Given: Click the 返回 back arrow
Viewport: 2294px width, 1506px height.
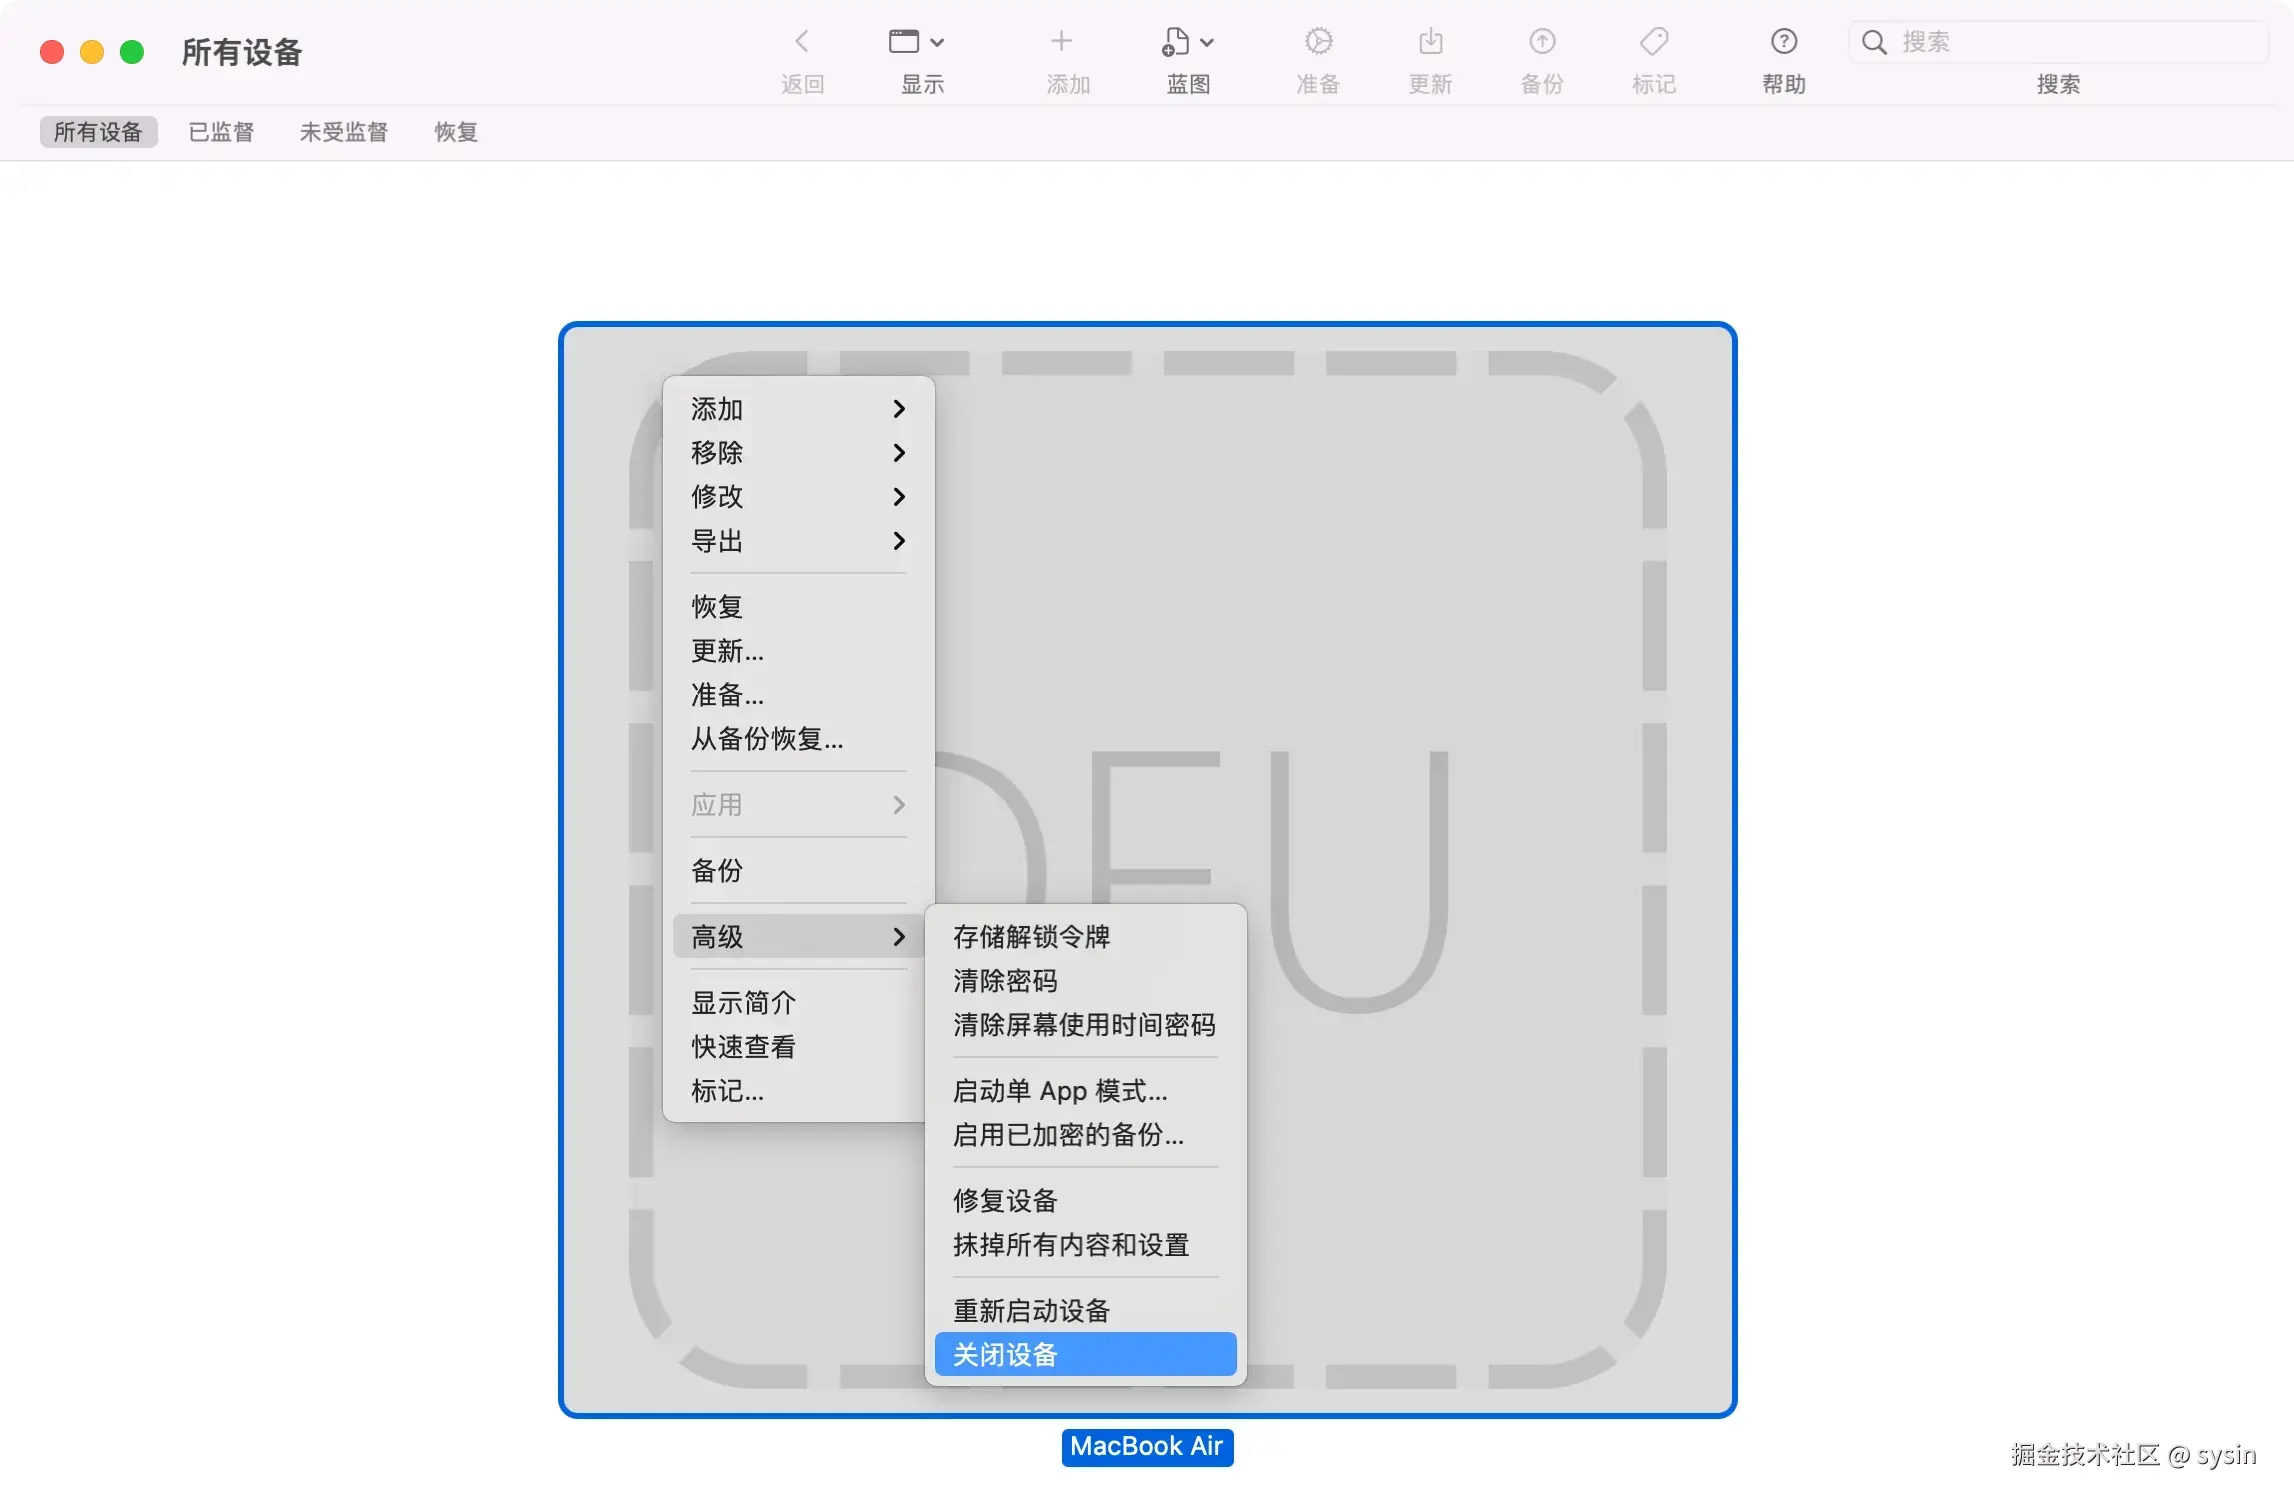Looking at the screenshot, I should click(x=803, y=40).
